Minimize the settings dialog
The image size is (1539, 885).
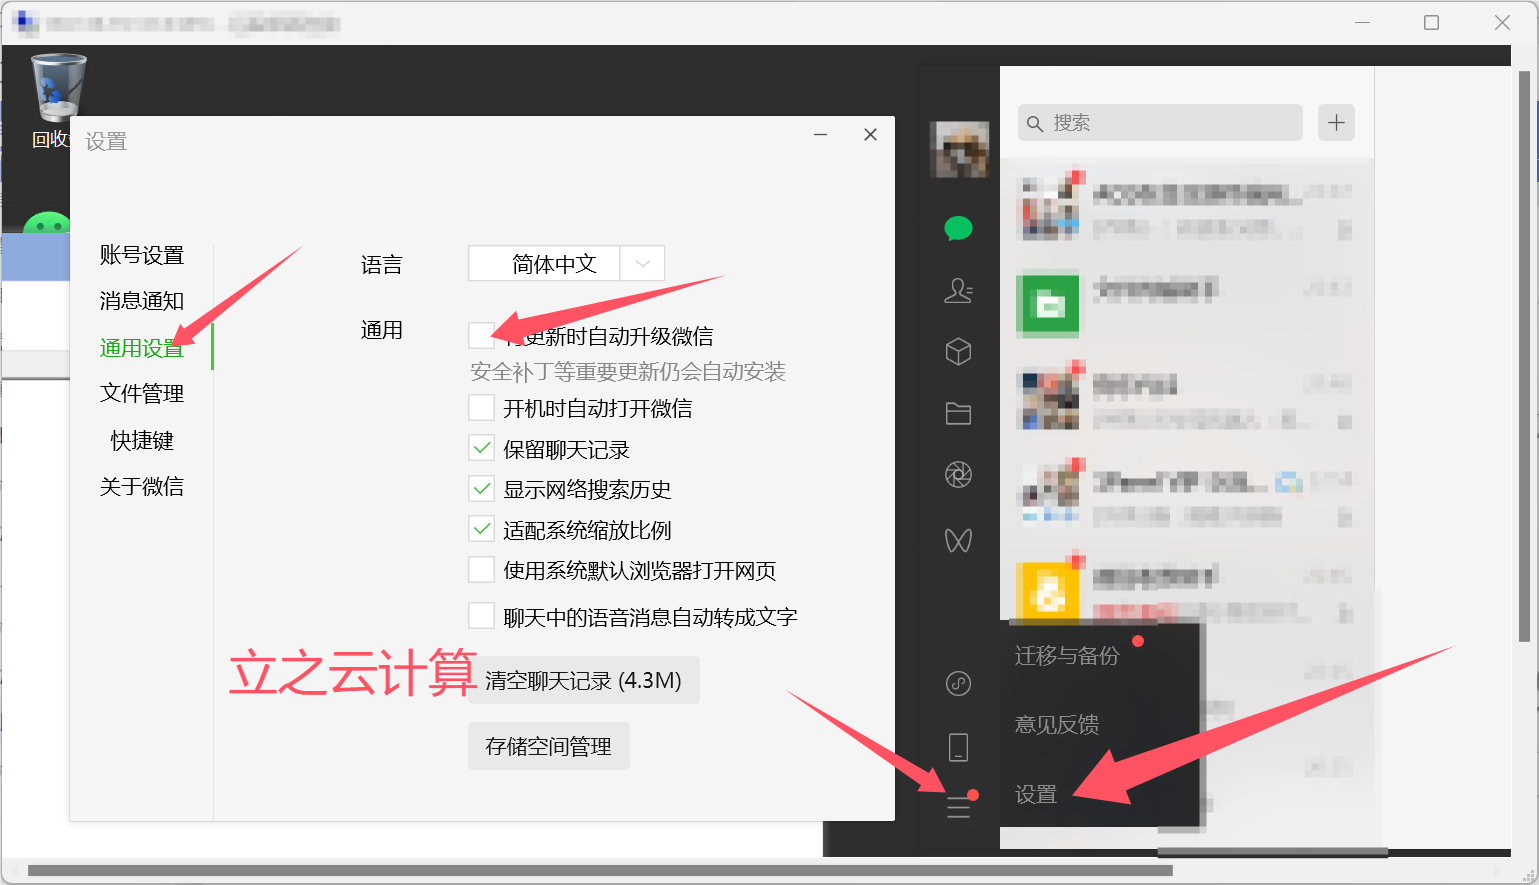click(x=820, y=134)
